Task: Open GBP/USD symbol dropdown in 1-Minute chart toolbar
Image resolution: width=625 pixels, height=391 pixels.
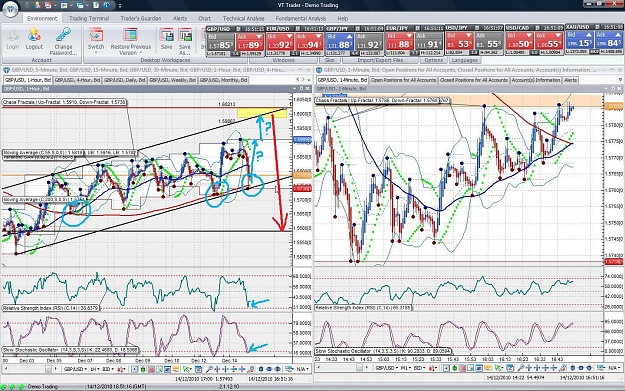Action: pyautogui.click(x=387, y=369)
